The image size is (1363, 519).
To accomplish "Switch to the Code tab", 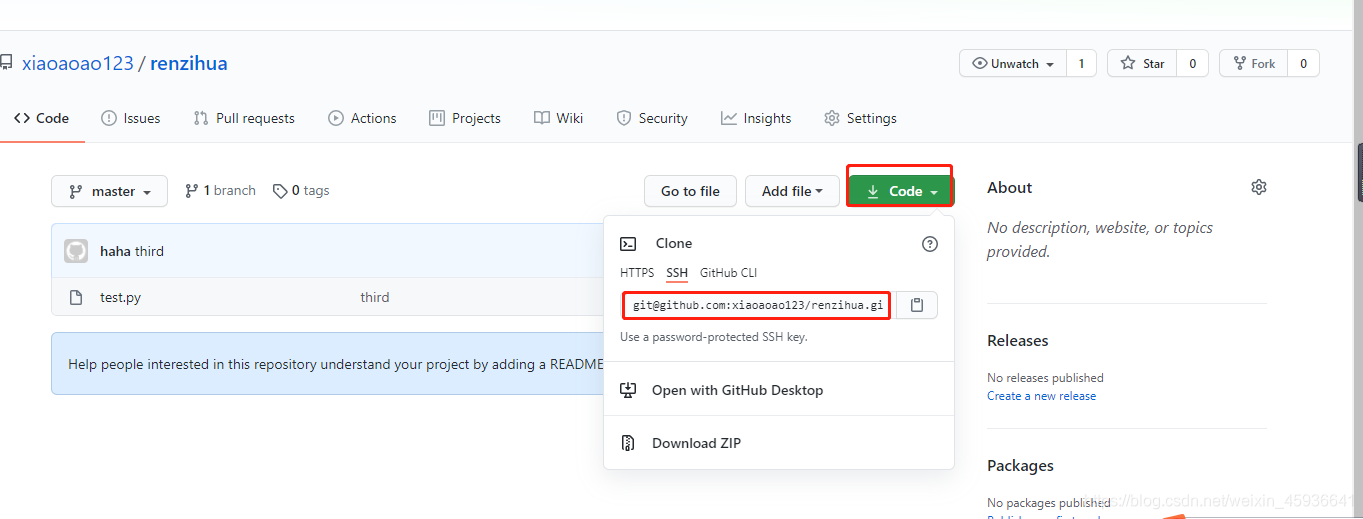I will click(x=42, y=118).
